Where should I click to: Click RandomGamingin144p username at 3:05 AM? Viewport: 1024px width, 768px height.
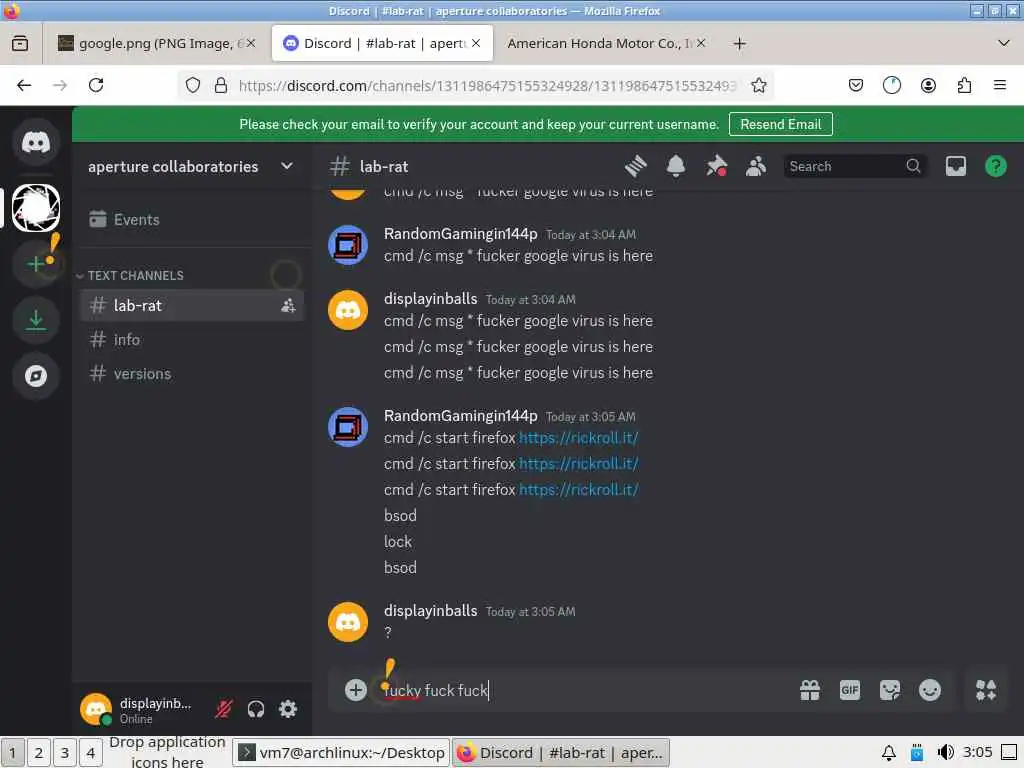pos(460,415)
